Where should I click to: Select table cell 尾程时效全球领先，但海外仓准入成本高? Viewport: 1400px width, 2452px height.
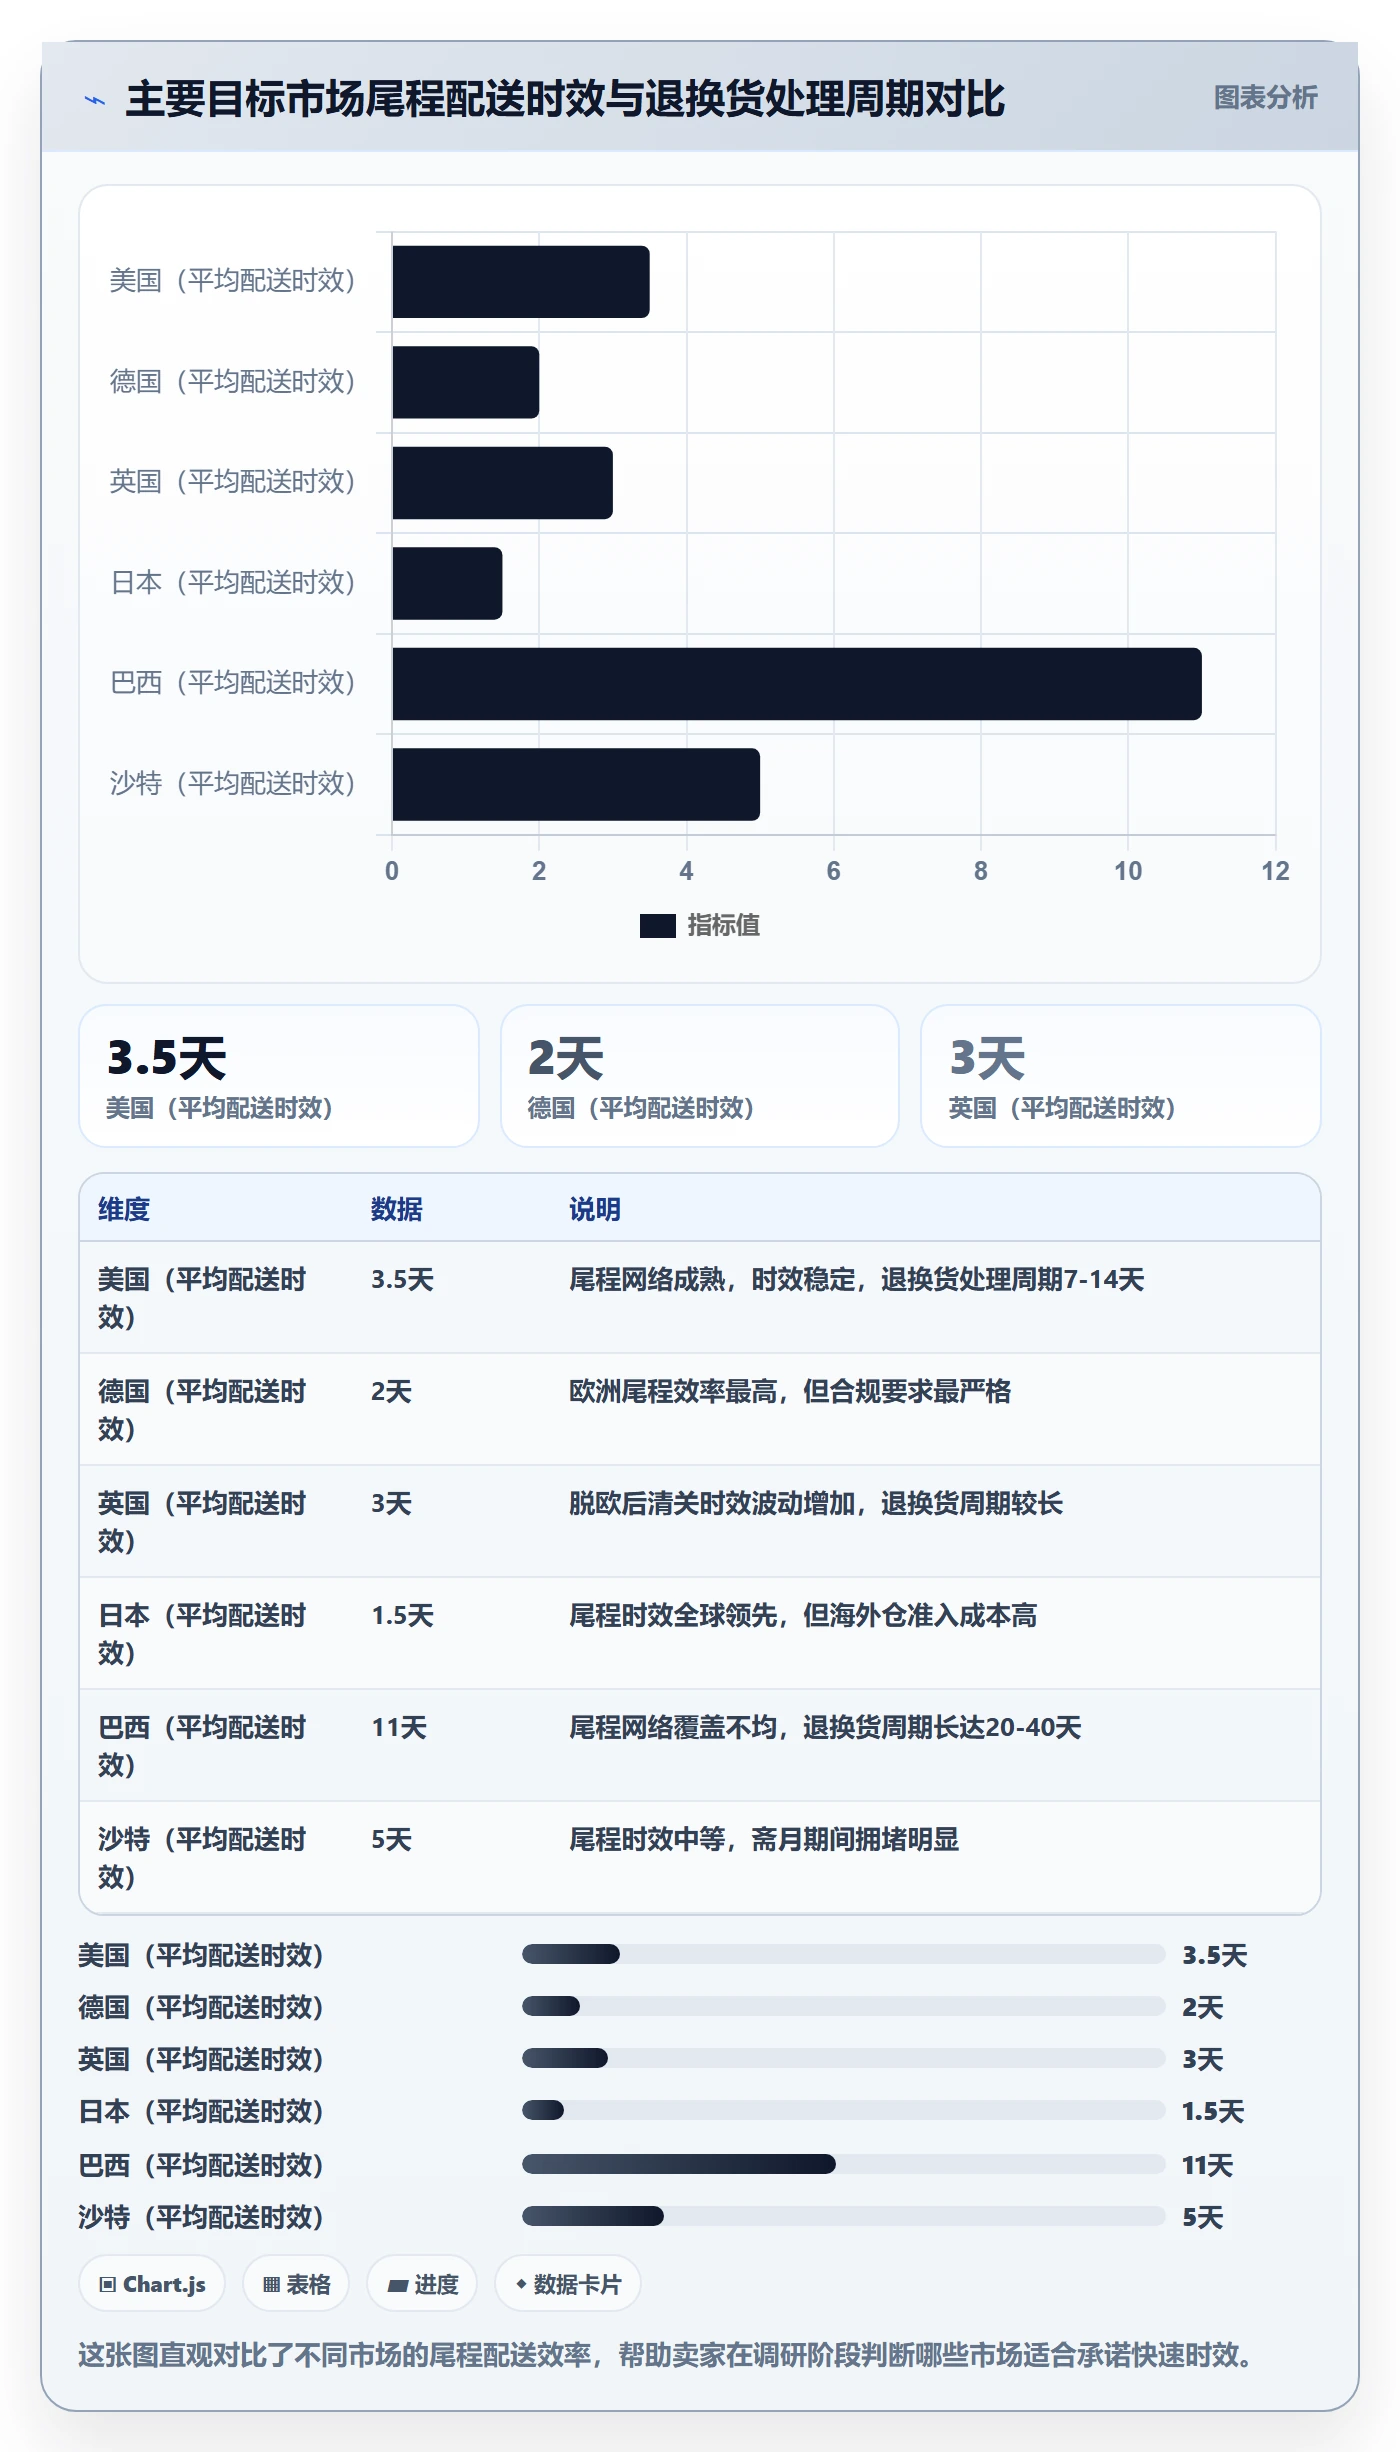803,1615
